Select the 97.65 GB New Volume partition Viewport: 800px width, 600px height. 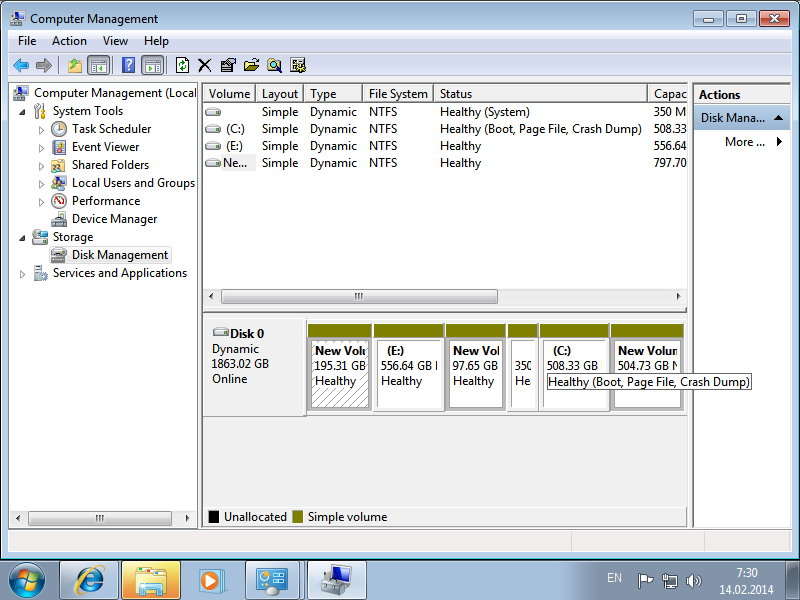tap(476, 373)
